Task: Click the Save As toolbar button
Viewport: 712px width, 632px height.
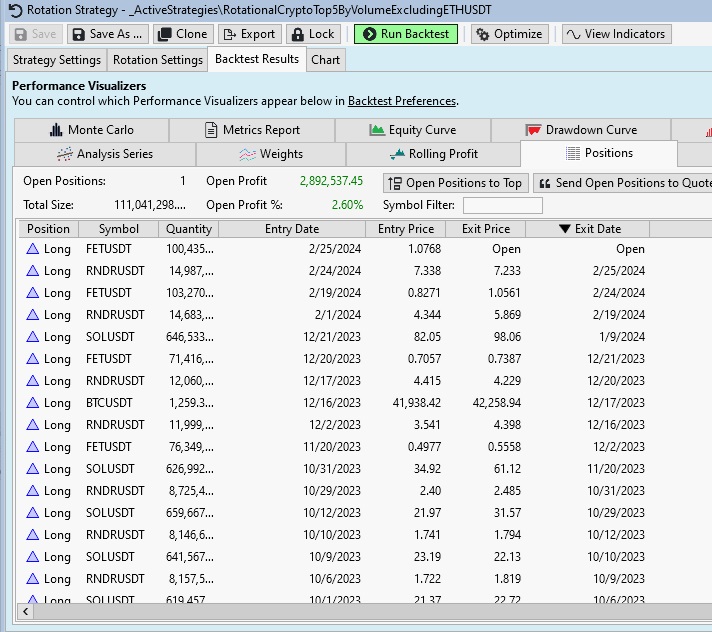Action: [x=107, y=34]
